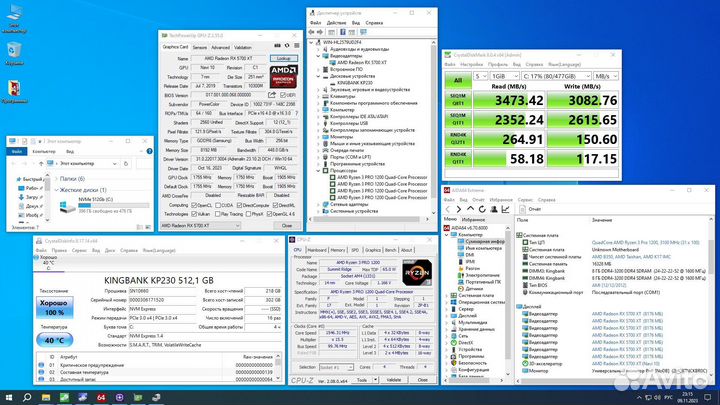Click the Хорошо 100 % health status button
This screenshot has height=405, width=720.
(54, 308)
